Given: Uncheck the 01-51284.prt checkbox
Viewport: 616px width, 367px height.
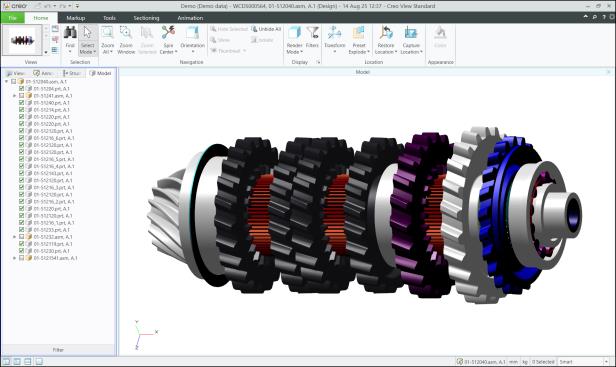Looking at the screenshot, I should point(22,88).
